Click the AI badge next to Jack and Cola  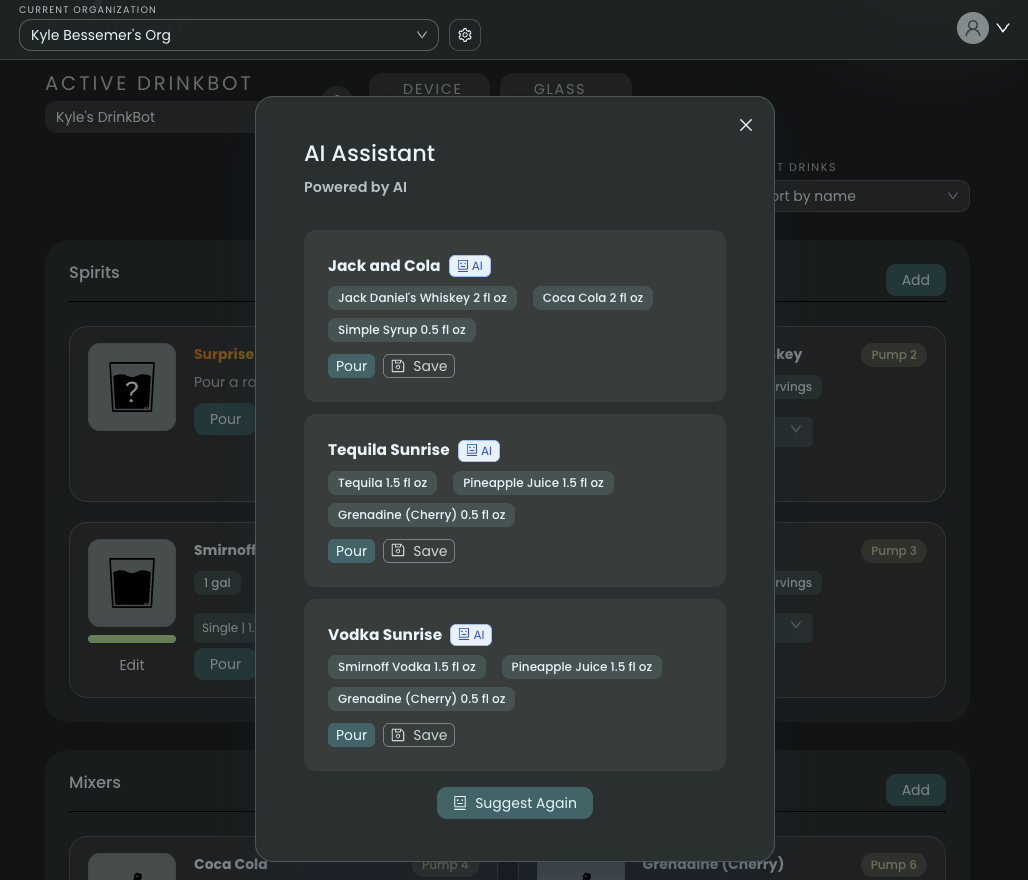tap(470, 265)
